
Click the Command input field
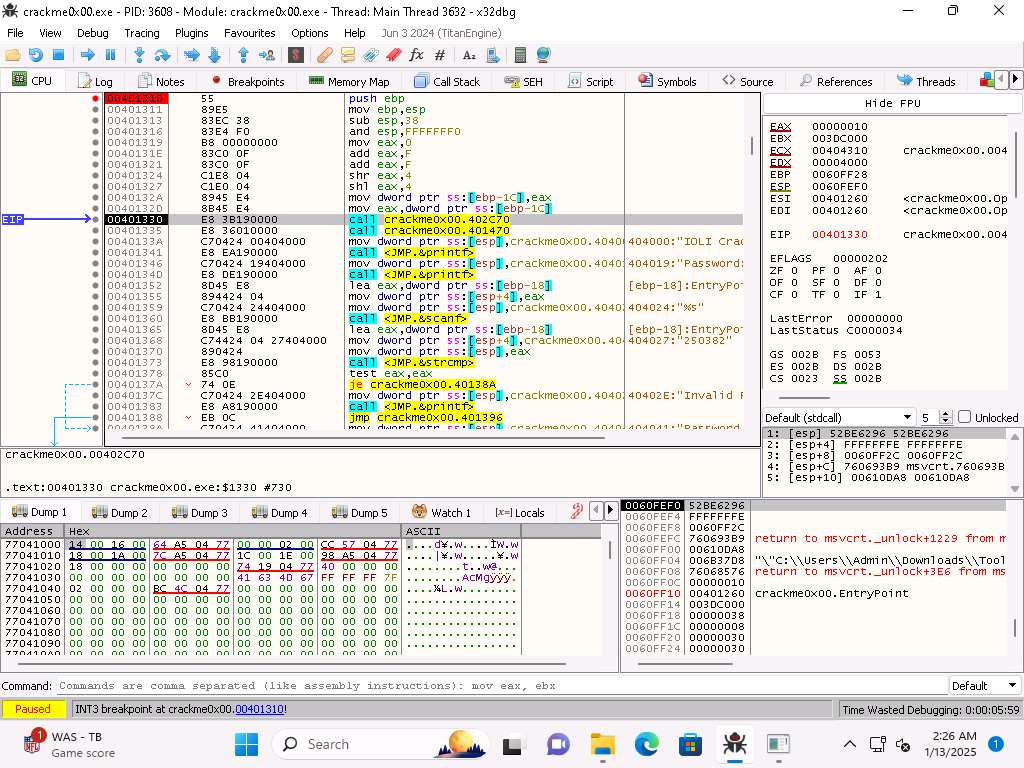pyautogui.click(x=500, y=686)
